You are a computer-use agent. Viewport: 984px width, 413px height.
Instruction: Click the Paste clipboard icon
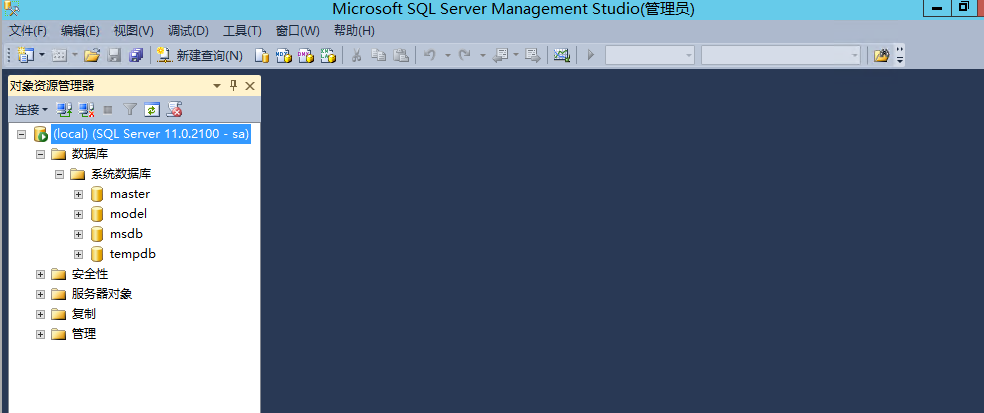click(x=401, y=56)
